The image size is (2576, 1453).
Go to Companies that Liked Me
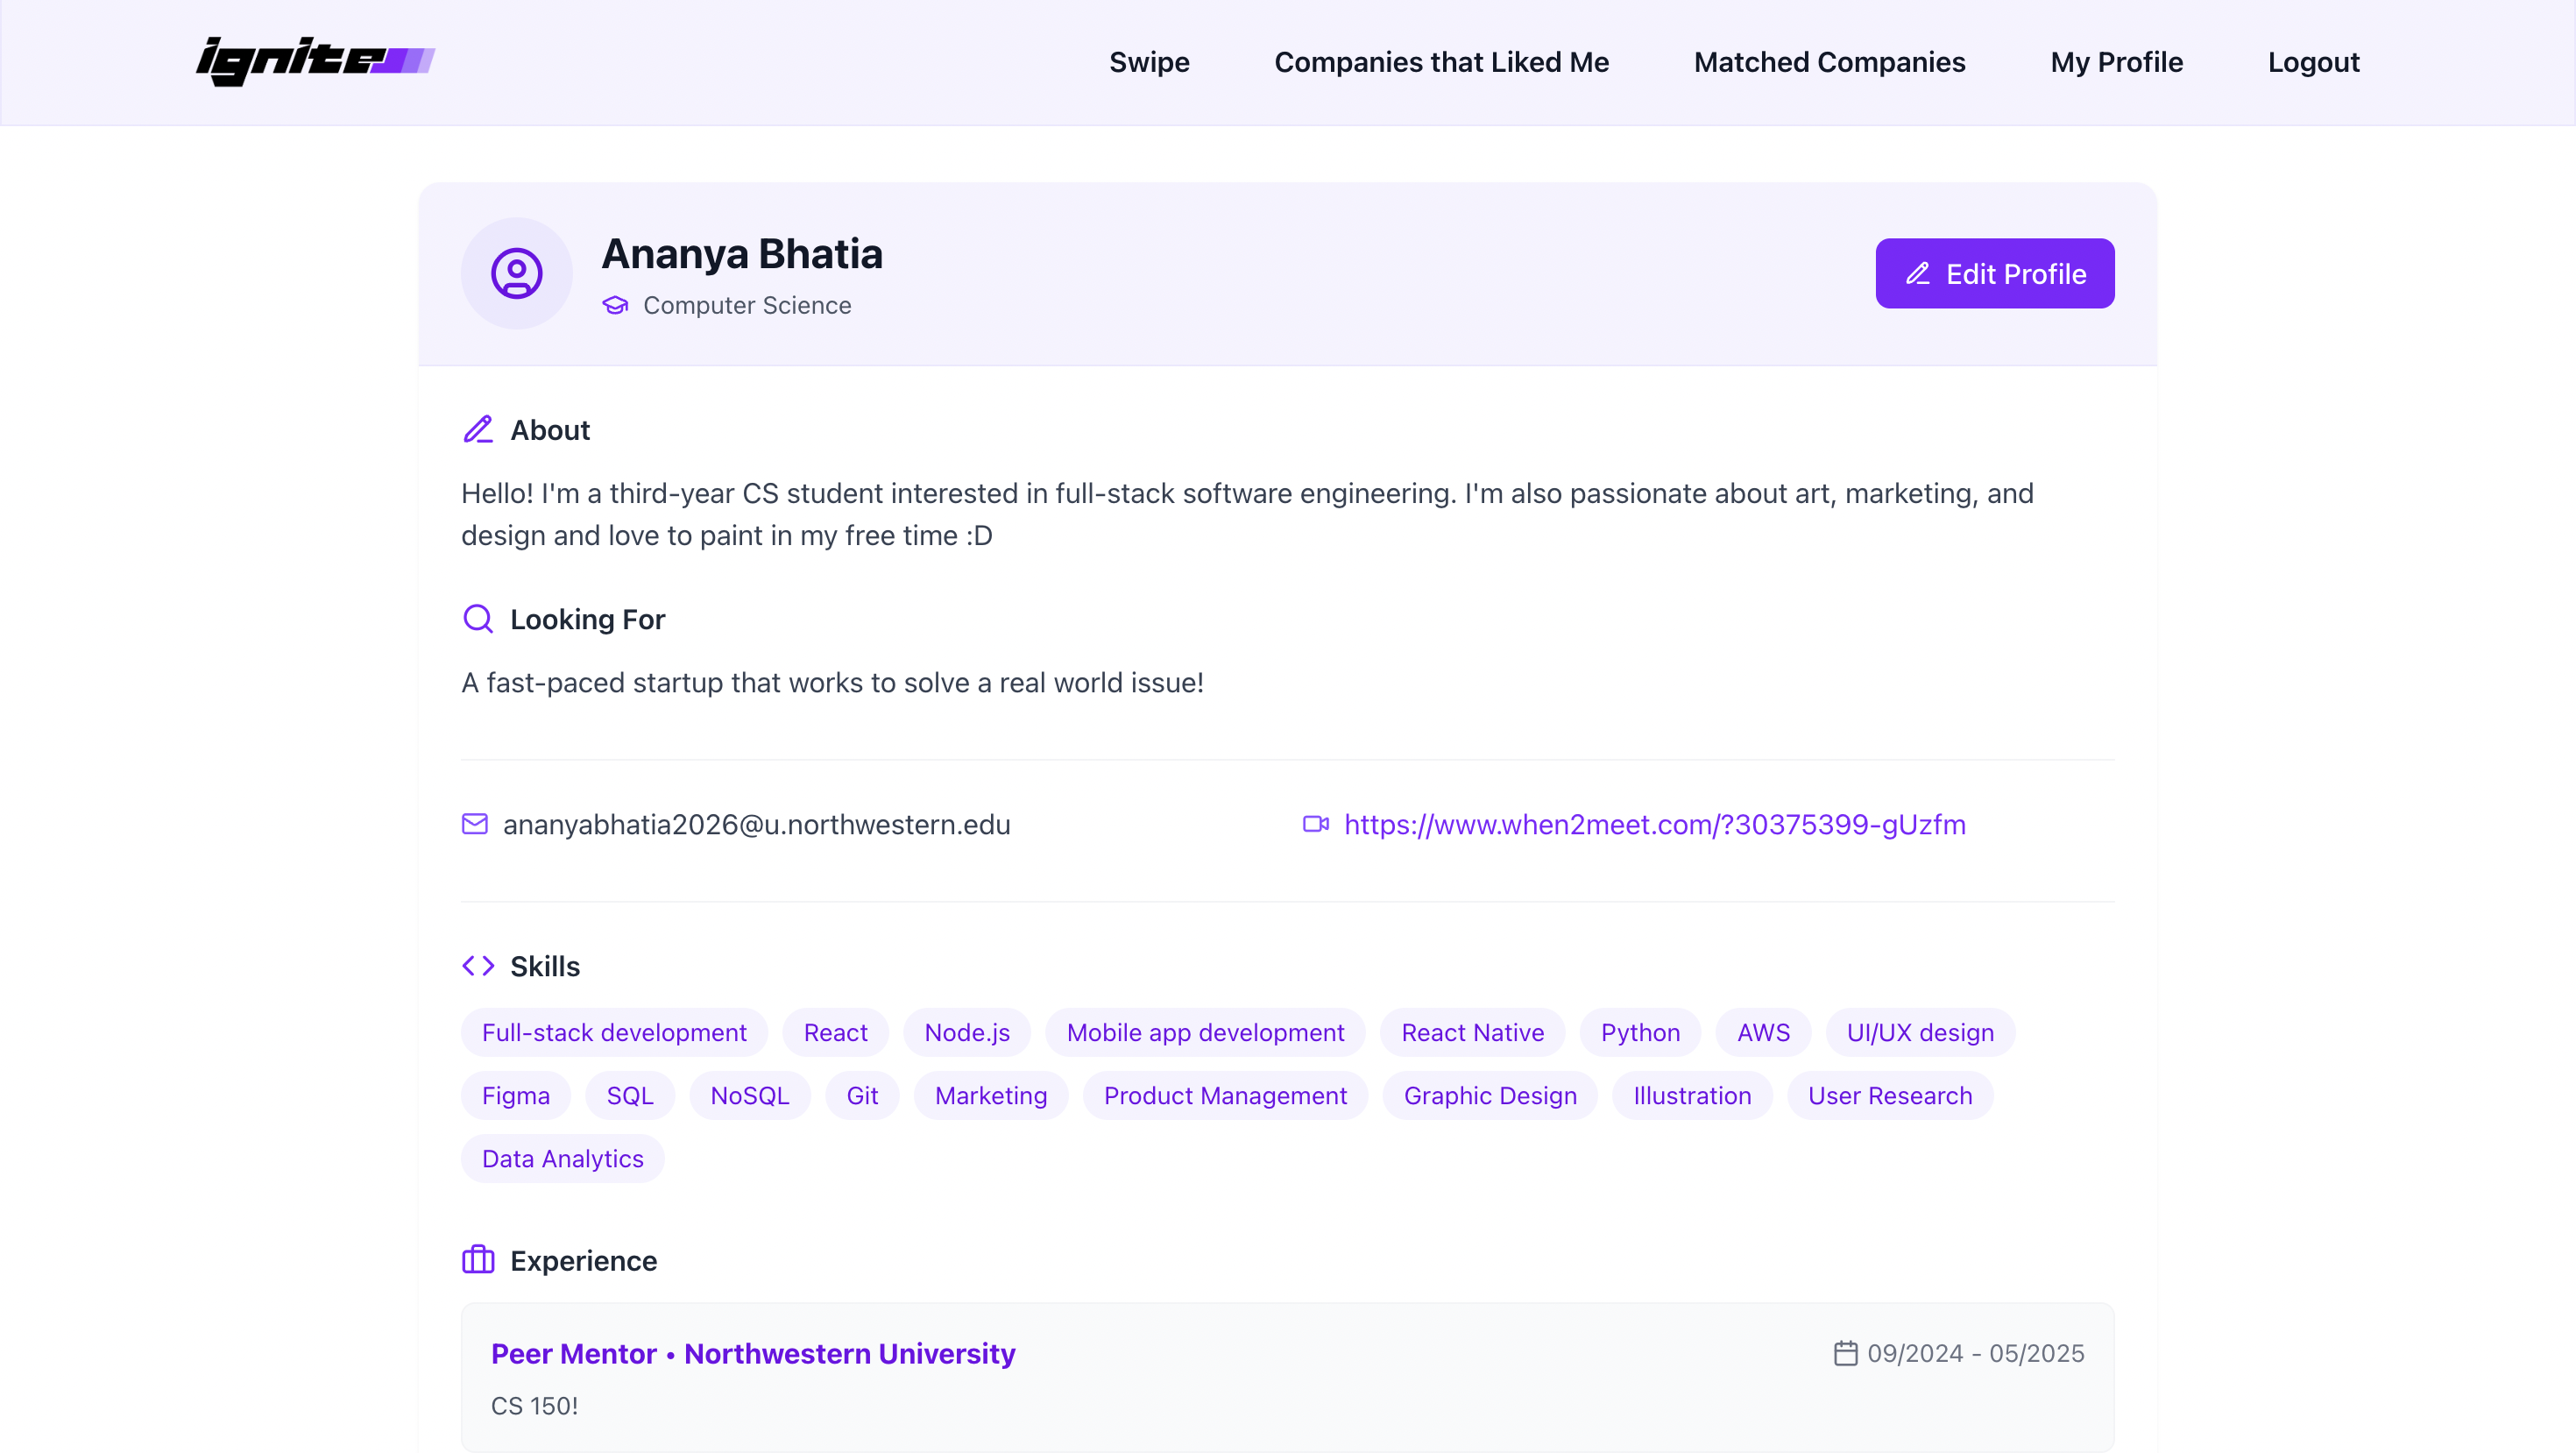tap(1441, 62)
